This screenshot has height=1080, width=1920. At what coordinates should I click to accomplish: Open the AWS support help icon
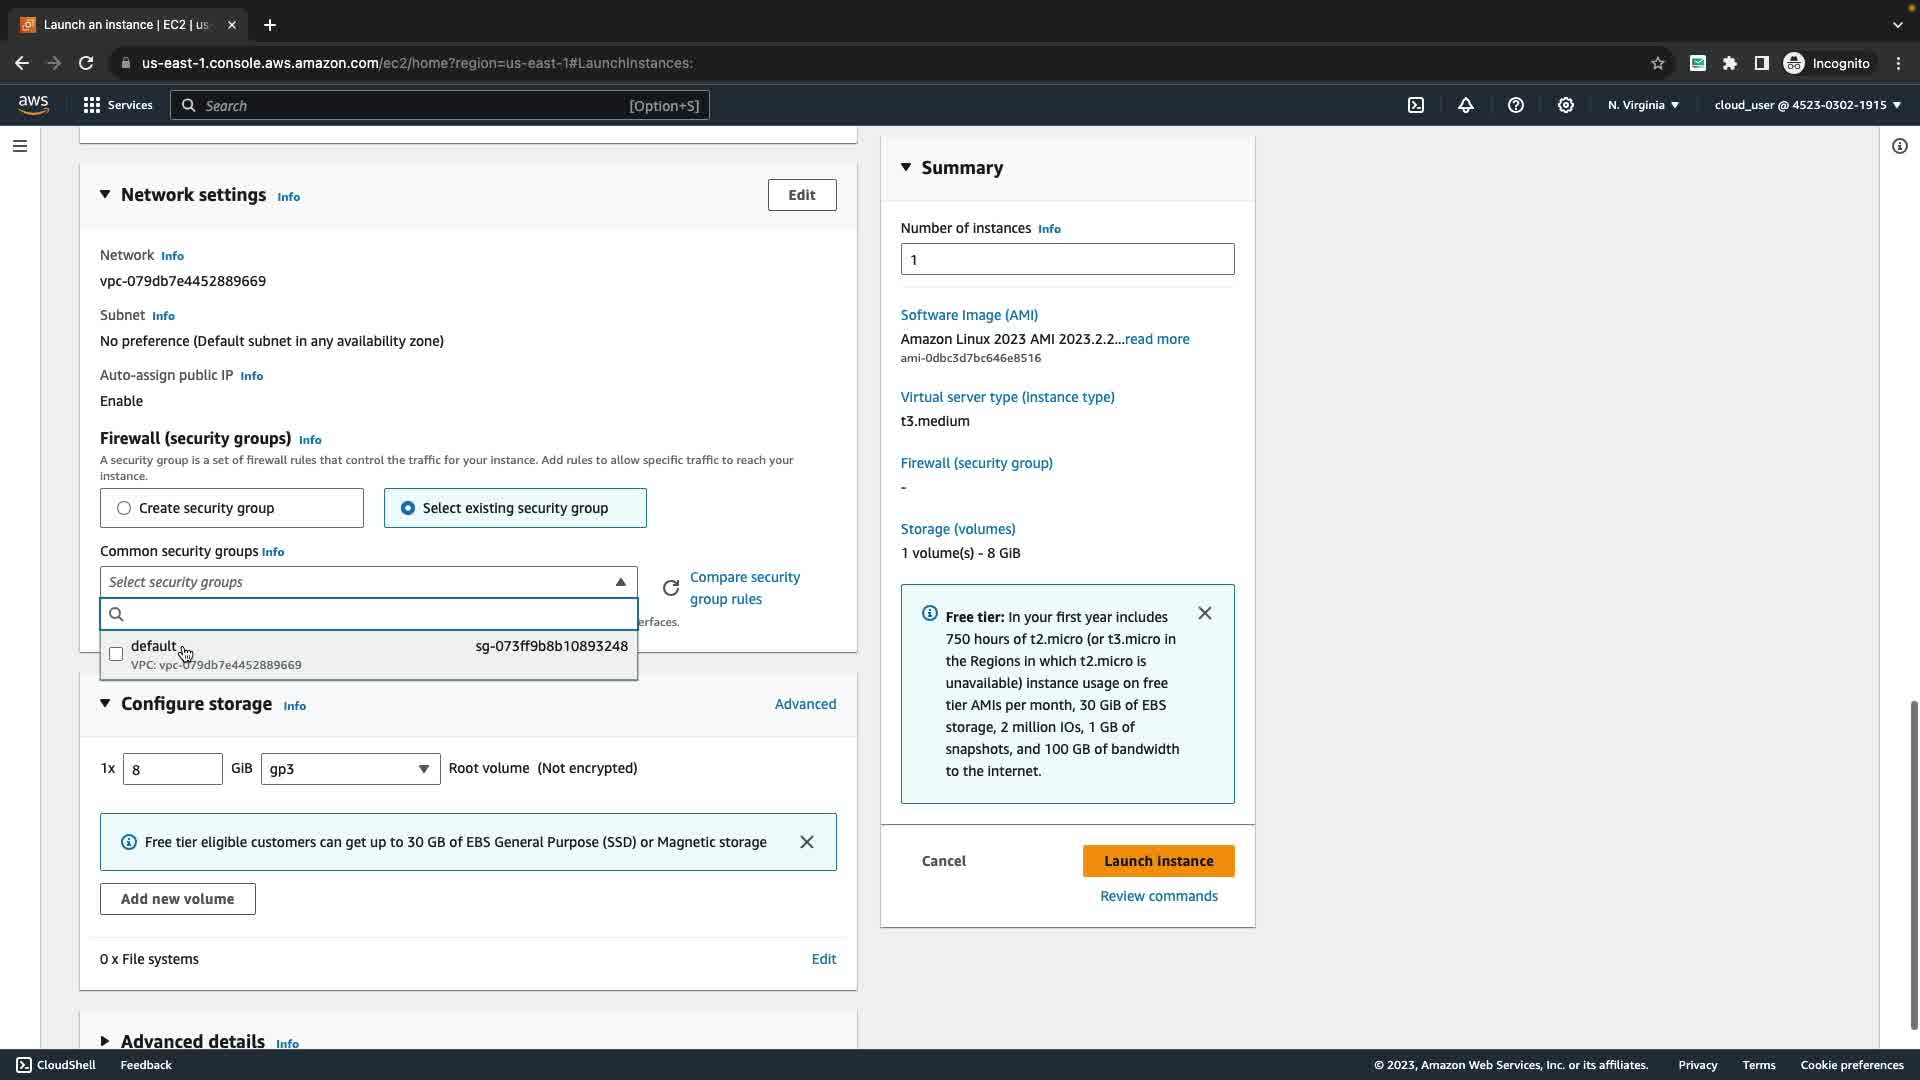point(1516,105)
